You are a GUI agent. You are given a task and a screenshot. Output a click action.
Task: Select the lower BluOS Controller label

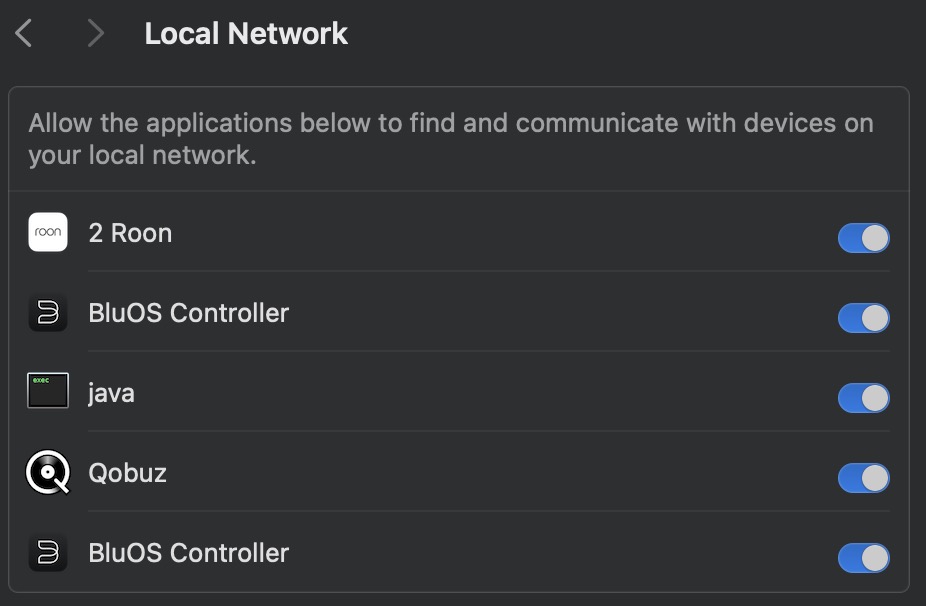point(188,553)
